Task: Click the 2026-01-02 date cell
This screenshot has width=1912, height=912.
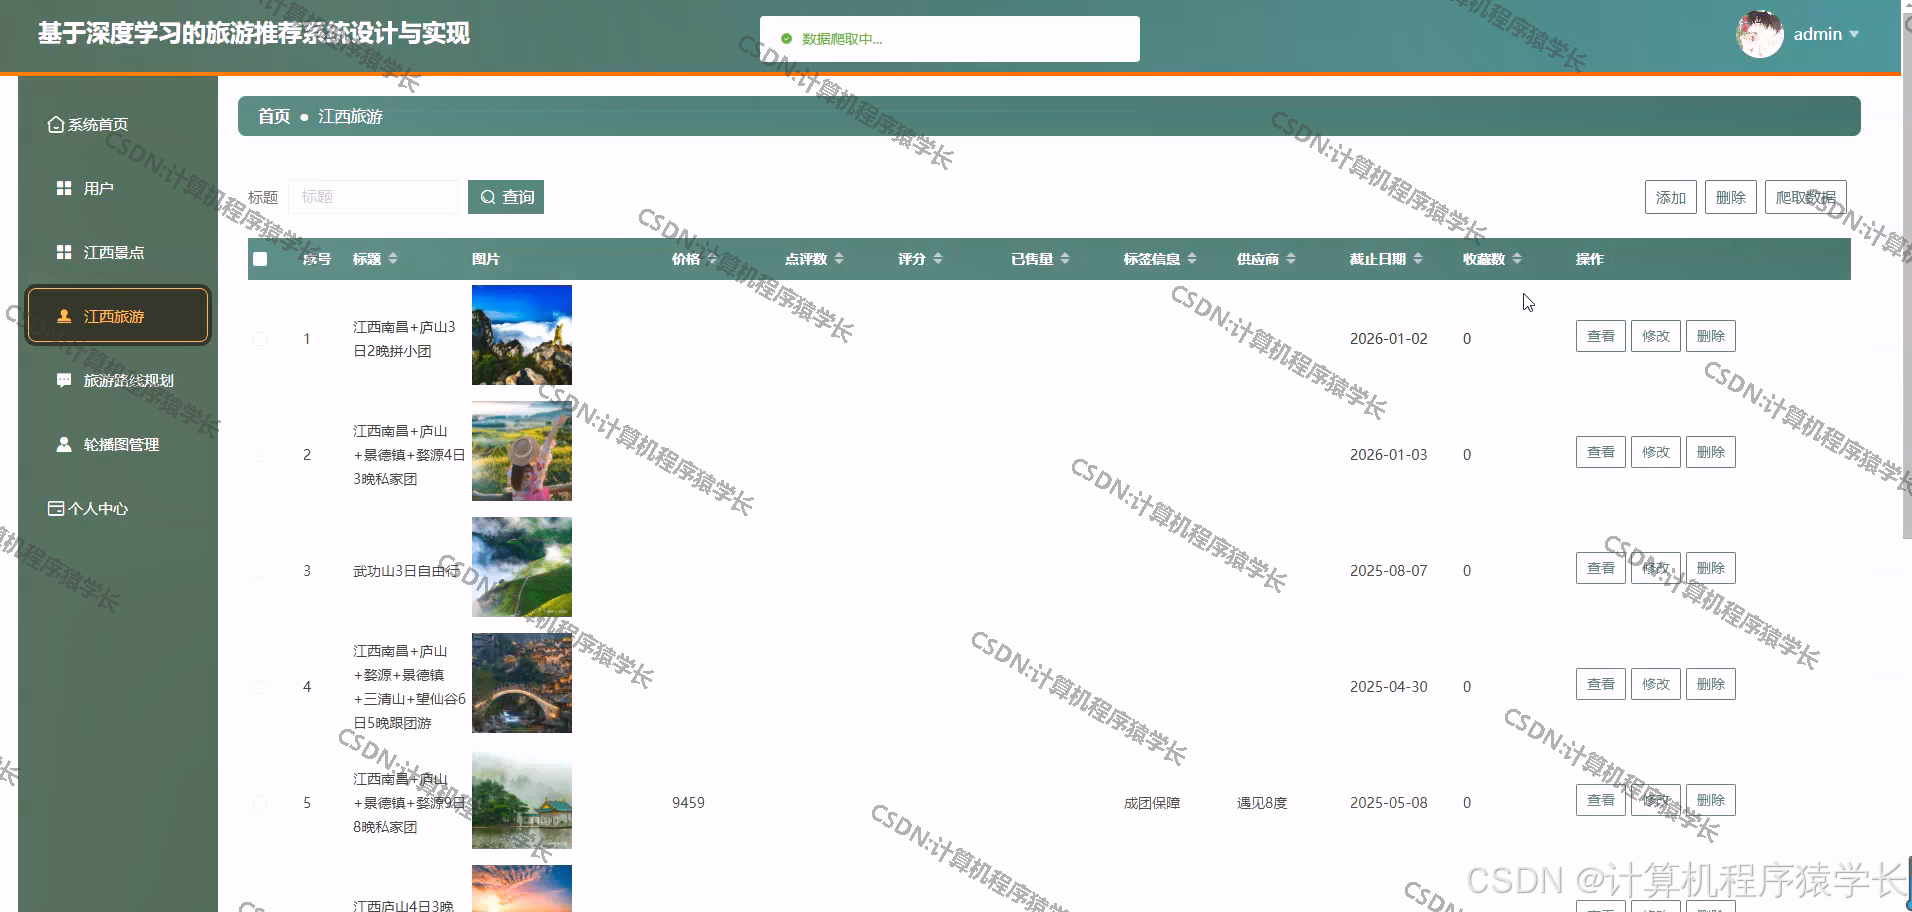Action: tap(1388, 339)
